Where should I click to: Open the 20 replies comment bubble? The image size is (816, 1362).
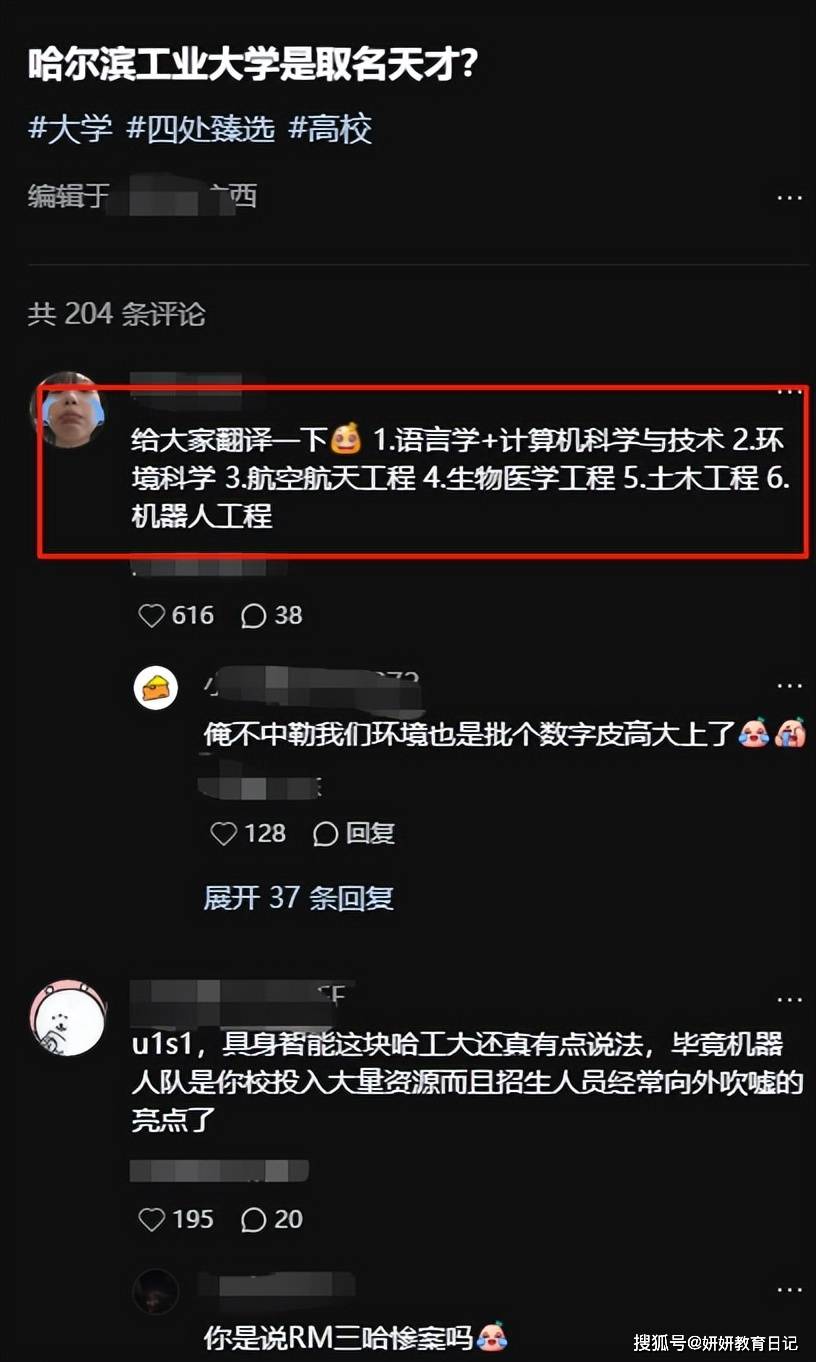(254, 1219)
